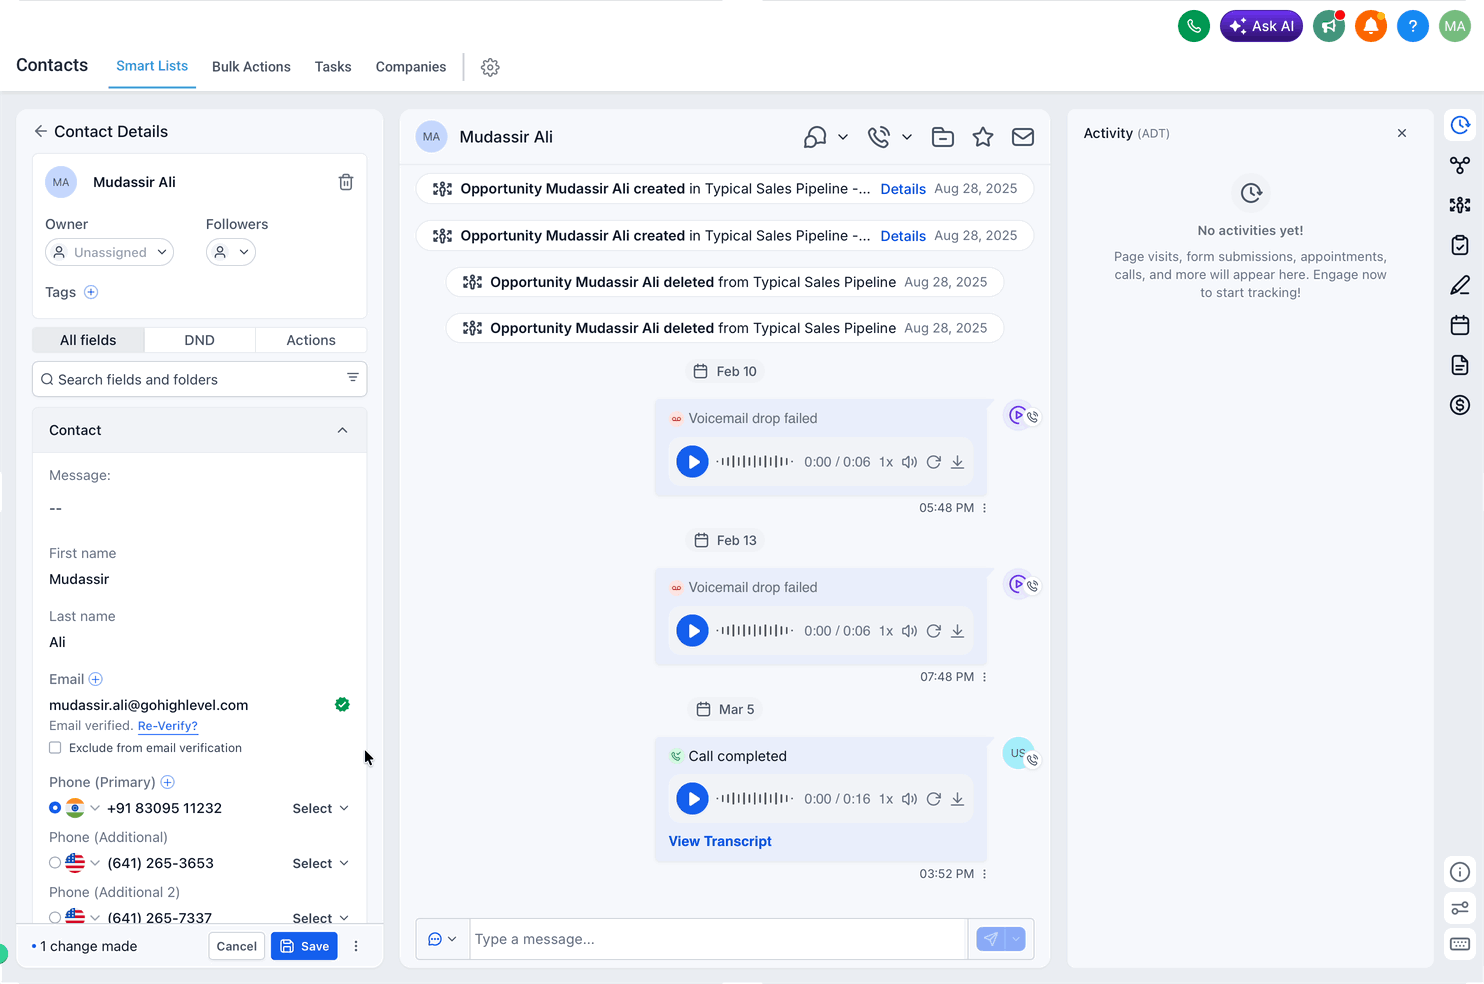Open Select dropdown for primary phone
Screen dimensions: 1484x984
(320, 808)
